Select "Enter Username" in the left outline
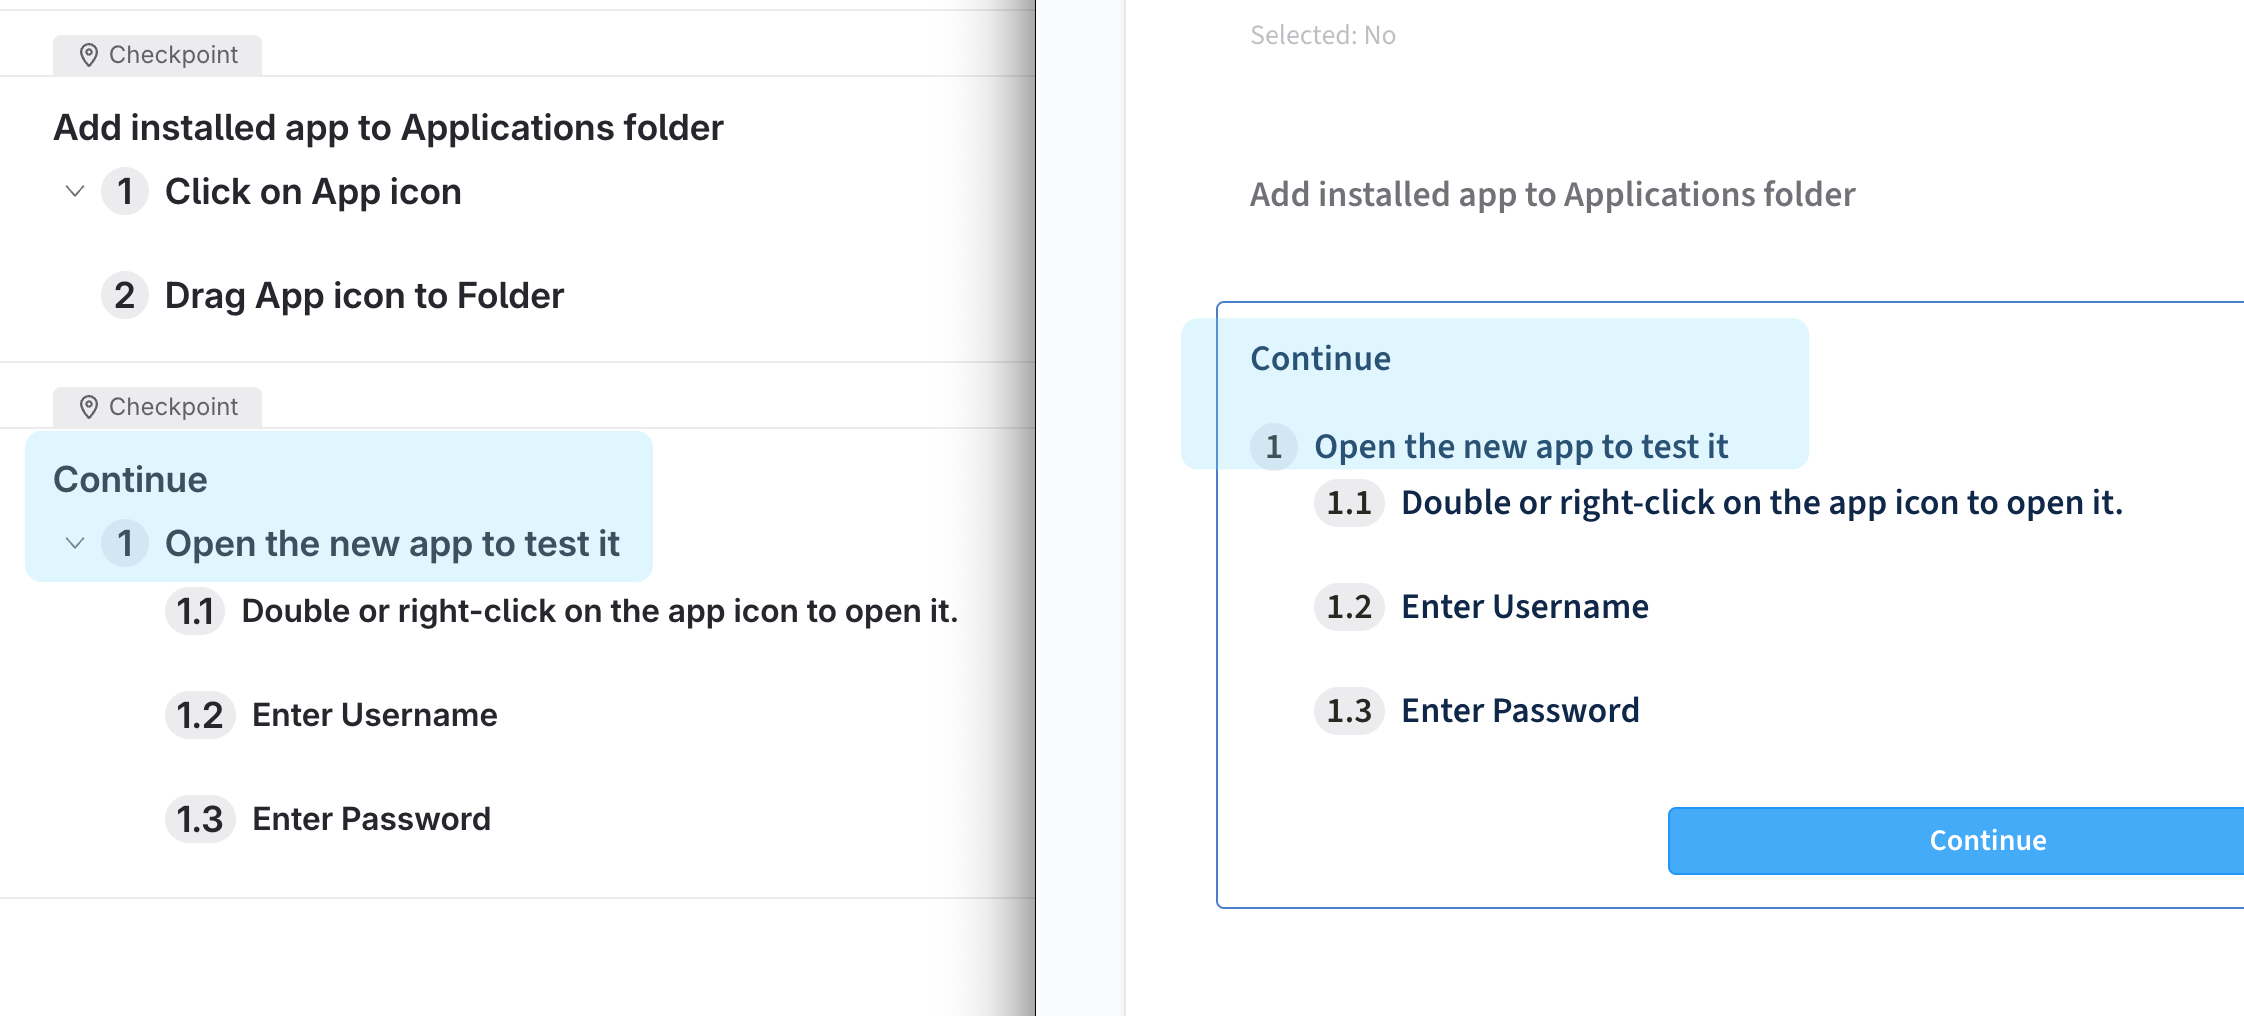Screen dimensions: 2244x1016 point(374,715)
